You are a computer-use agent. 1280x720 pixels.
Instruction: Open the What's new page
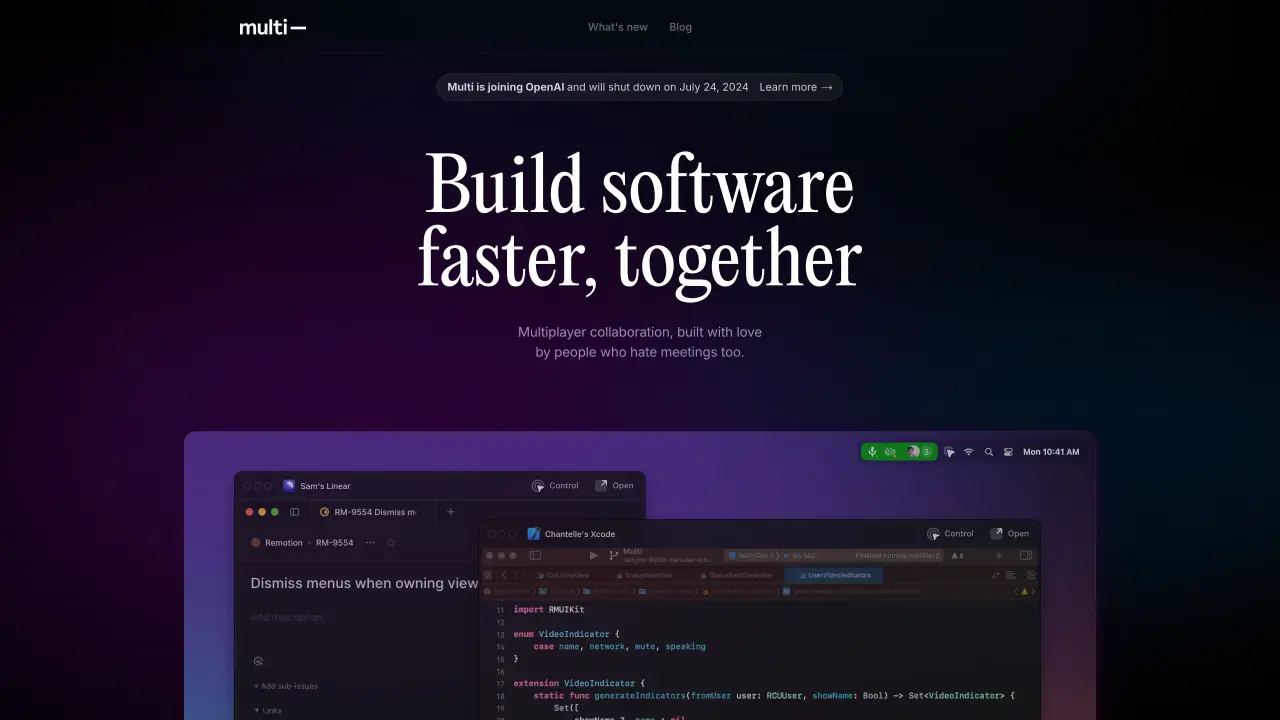coord(618,27)
